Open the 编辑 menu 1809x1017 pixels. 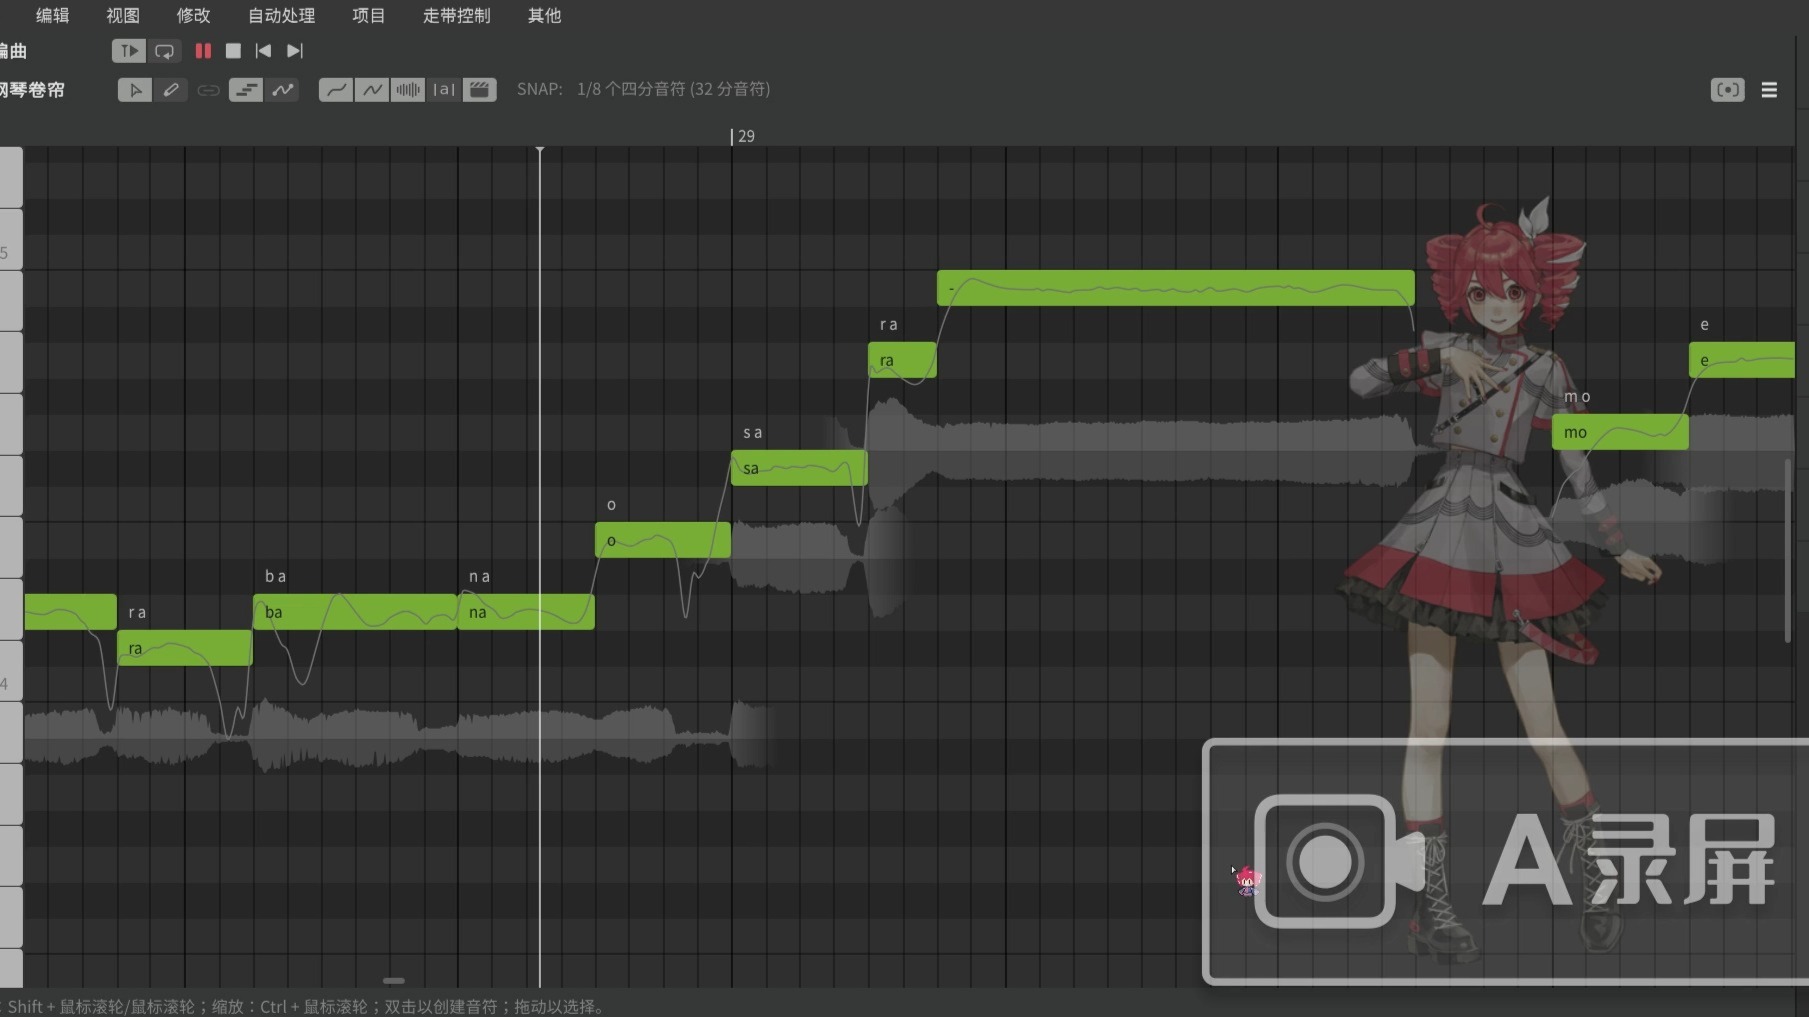(x=53, y=15)
